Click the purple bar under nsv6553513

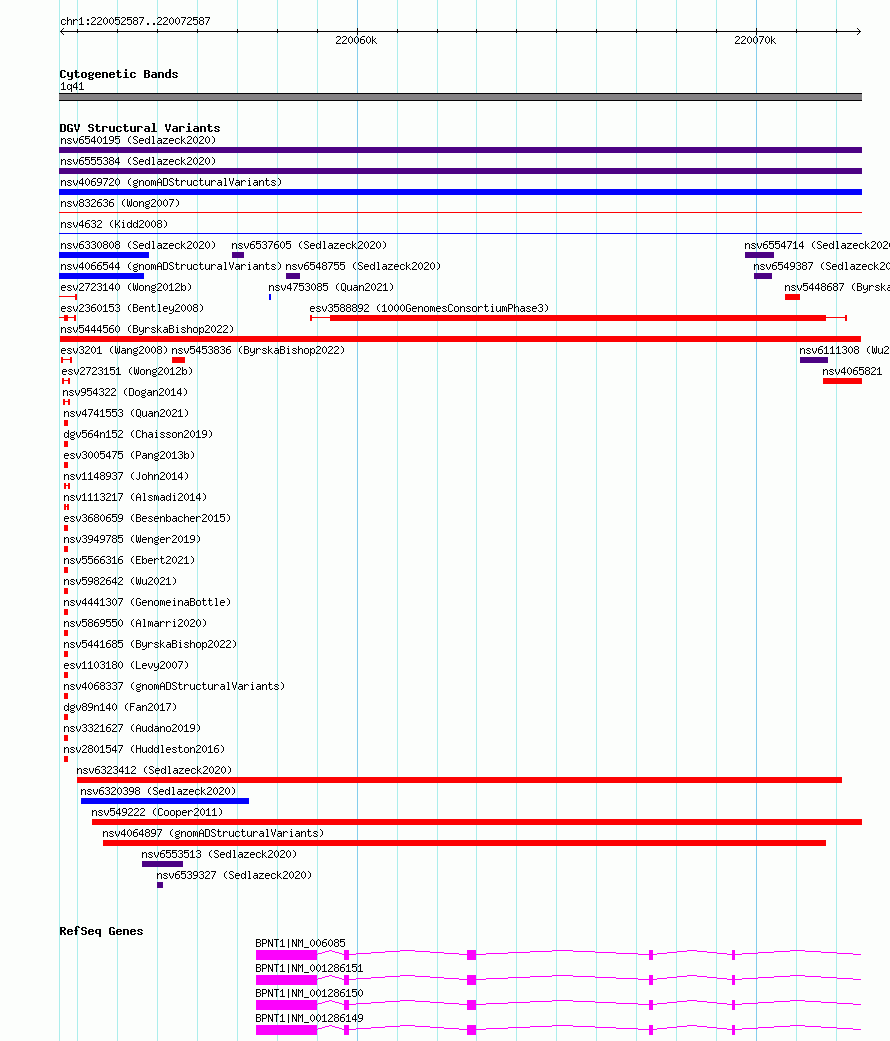coord(163,864)
